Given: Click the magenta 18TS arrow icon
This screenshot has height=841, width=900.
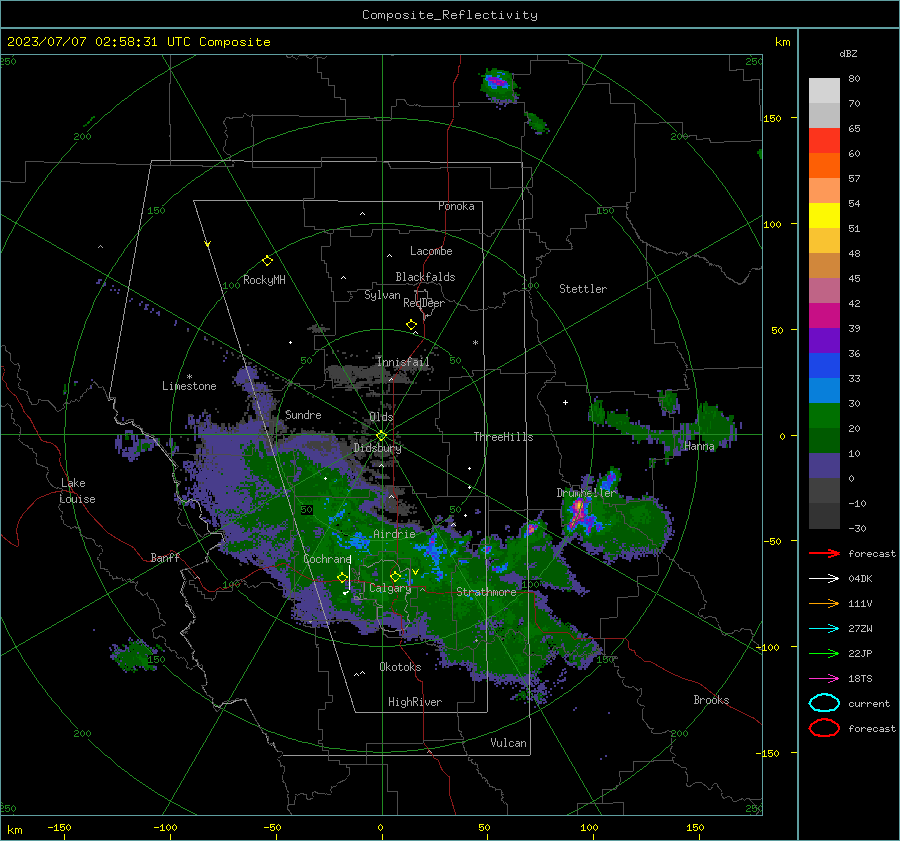Looking at the screenshot, I should (x=824, y=679).
